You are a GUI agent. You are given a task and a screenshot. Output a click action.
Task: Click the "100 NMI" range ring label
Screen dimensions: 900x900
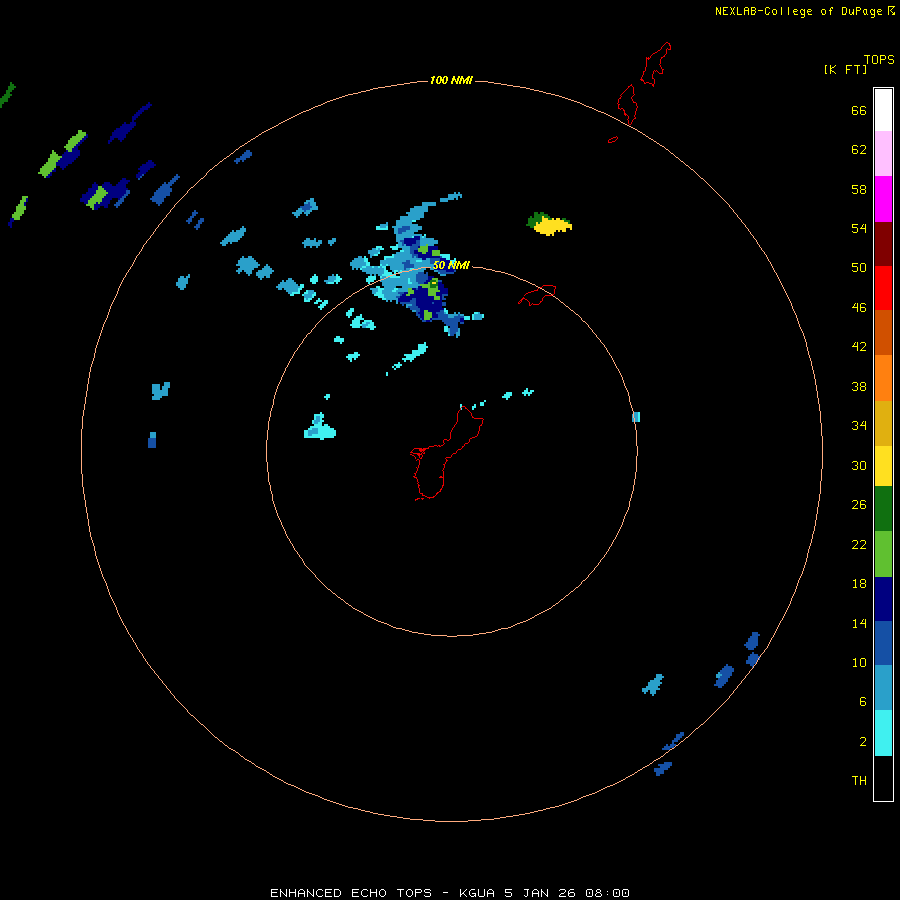pyautogui.click(x=451, y=80)
